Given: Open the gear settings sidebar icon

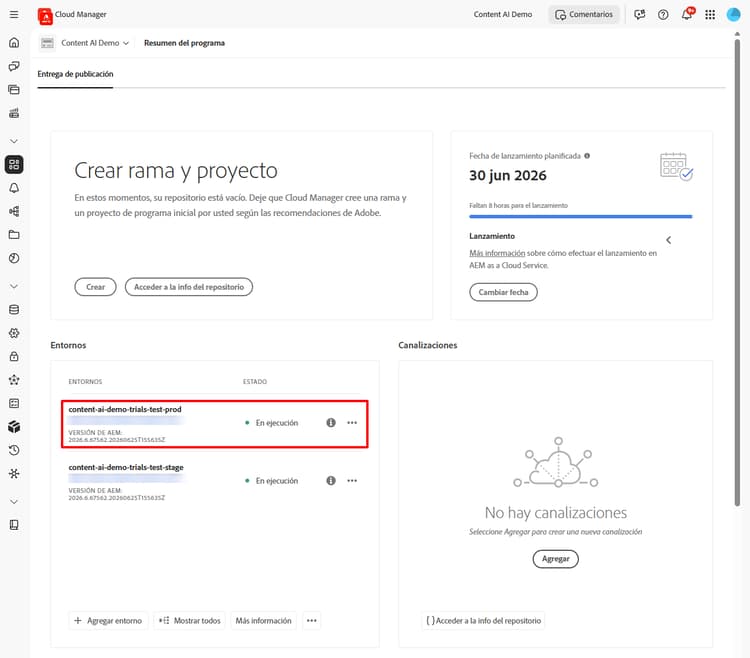Looking at the screenshot, I should [14, 333].
